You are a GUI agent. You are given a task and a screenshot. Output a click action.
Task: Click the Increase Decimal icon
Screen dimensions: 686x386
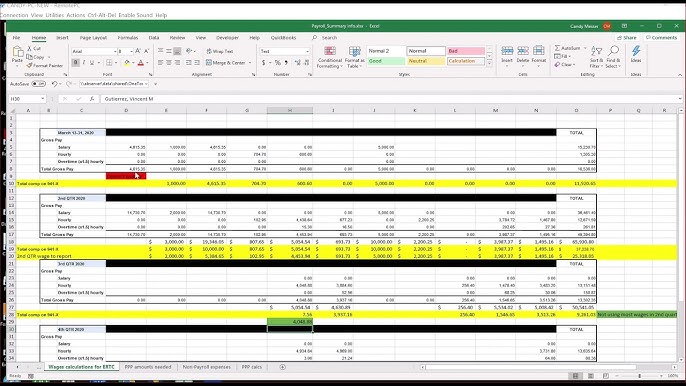pos(297,63)
